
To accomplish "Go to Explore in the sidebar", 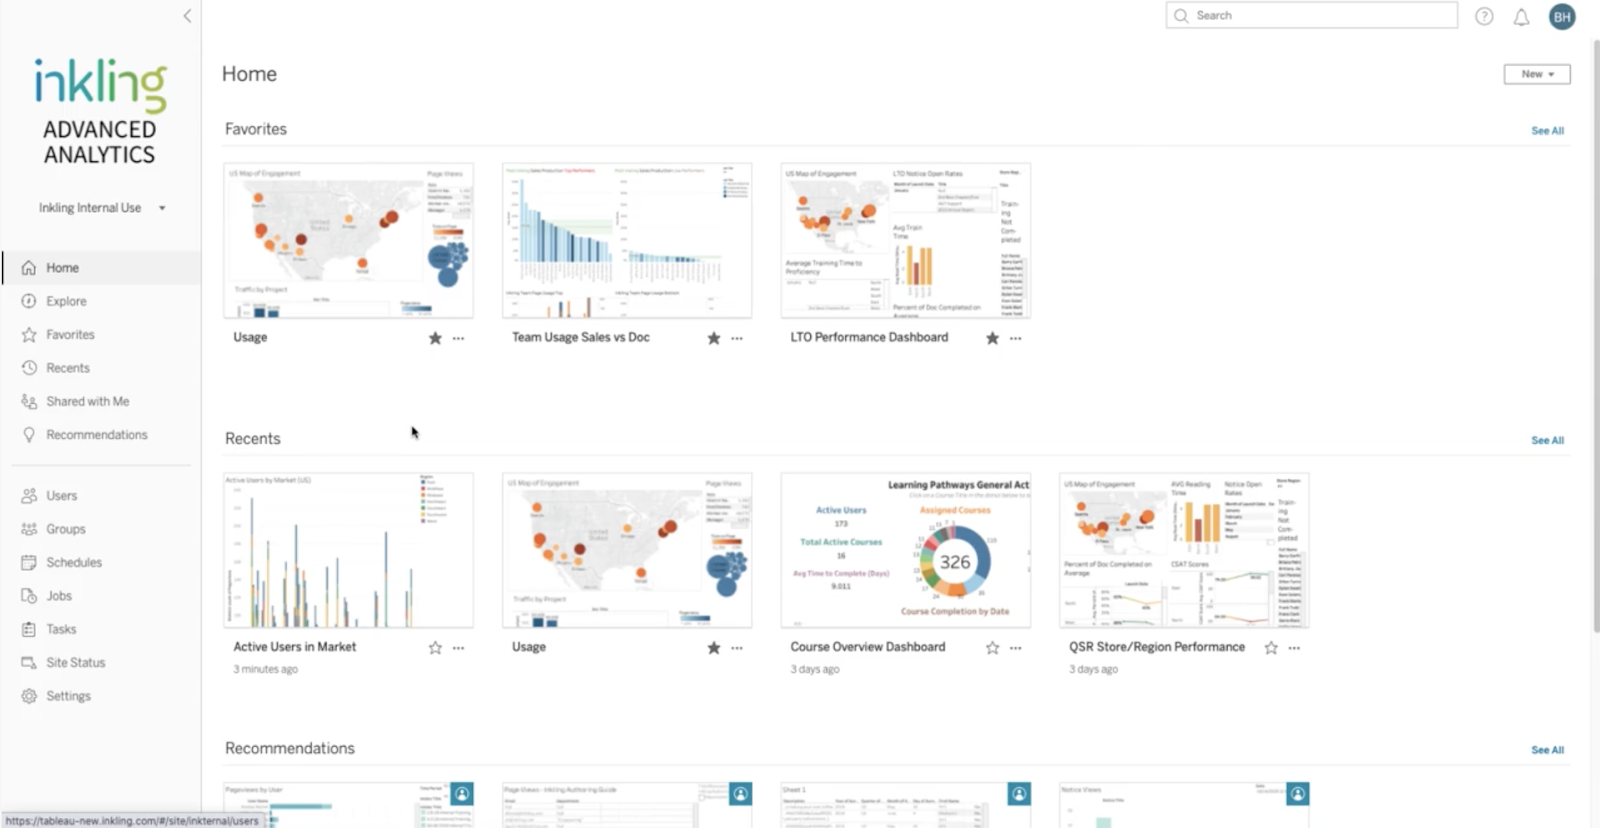I will (x=66, y=301).
